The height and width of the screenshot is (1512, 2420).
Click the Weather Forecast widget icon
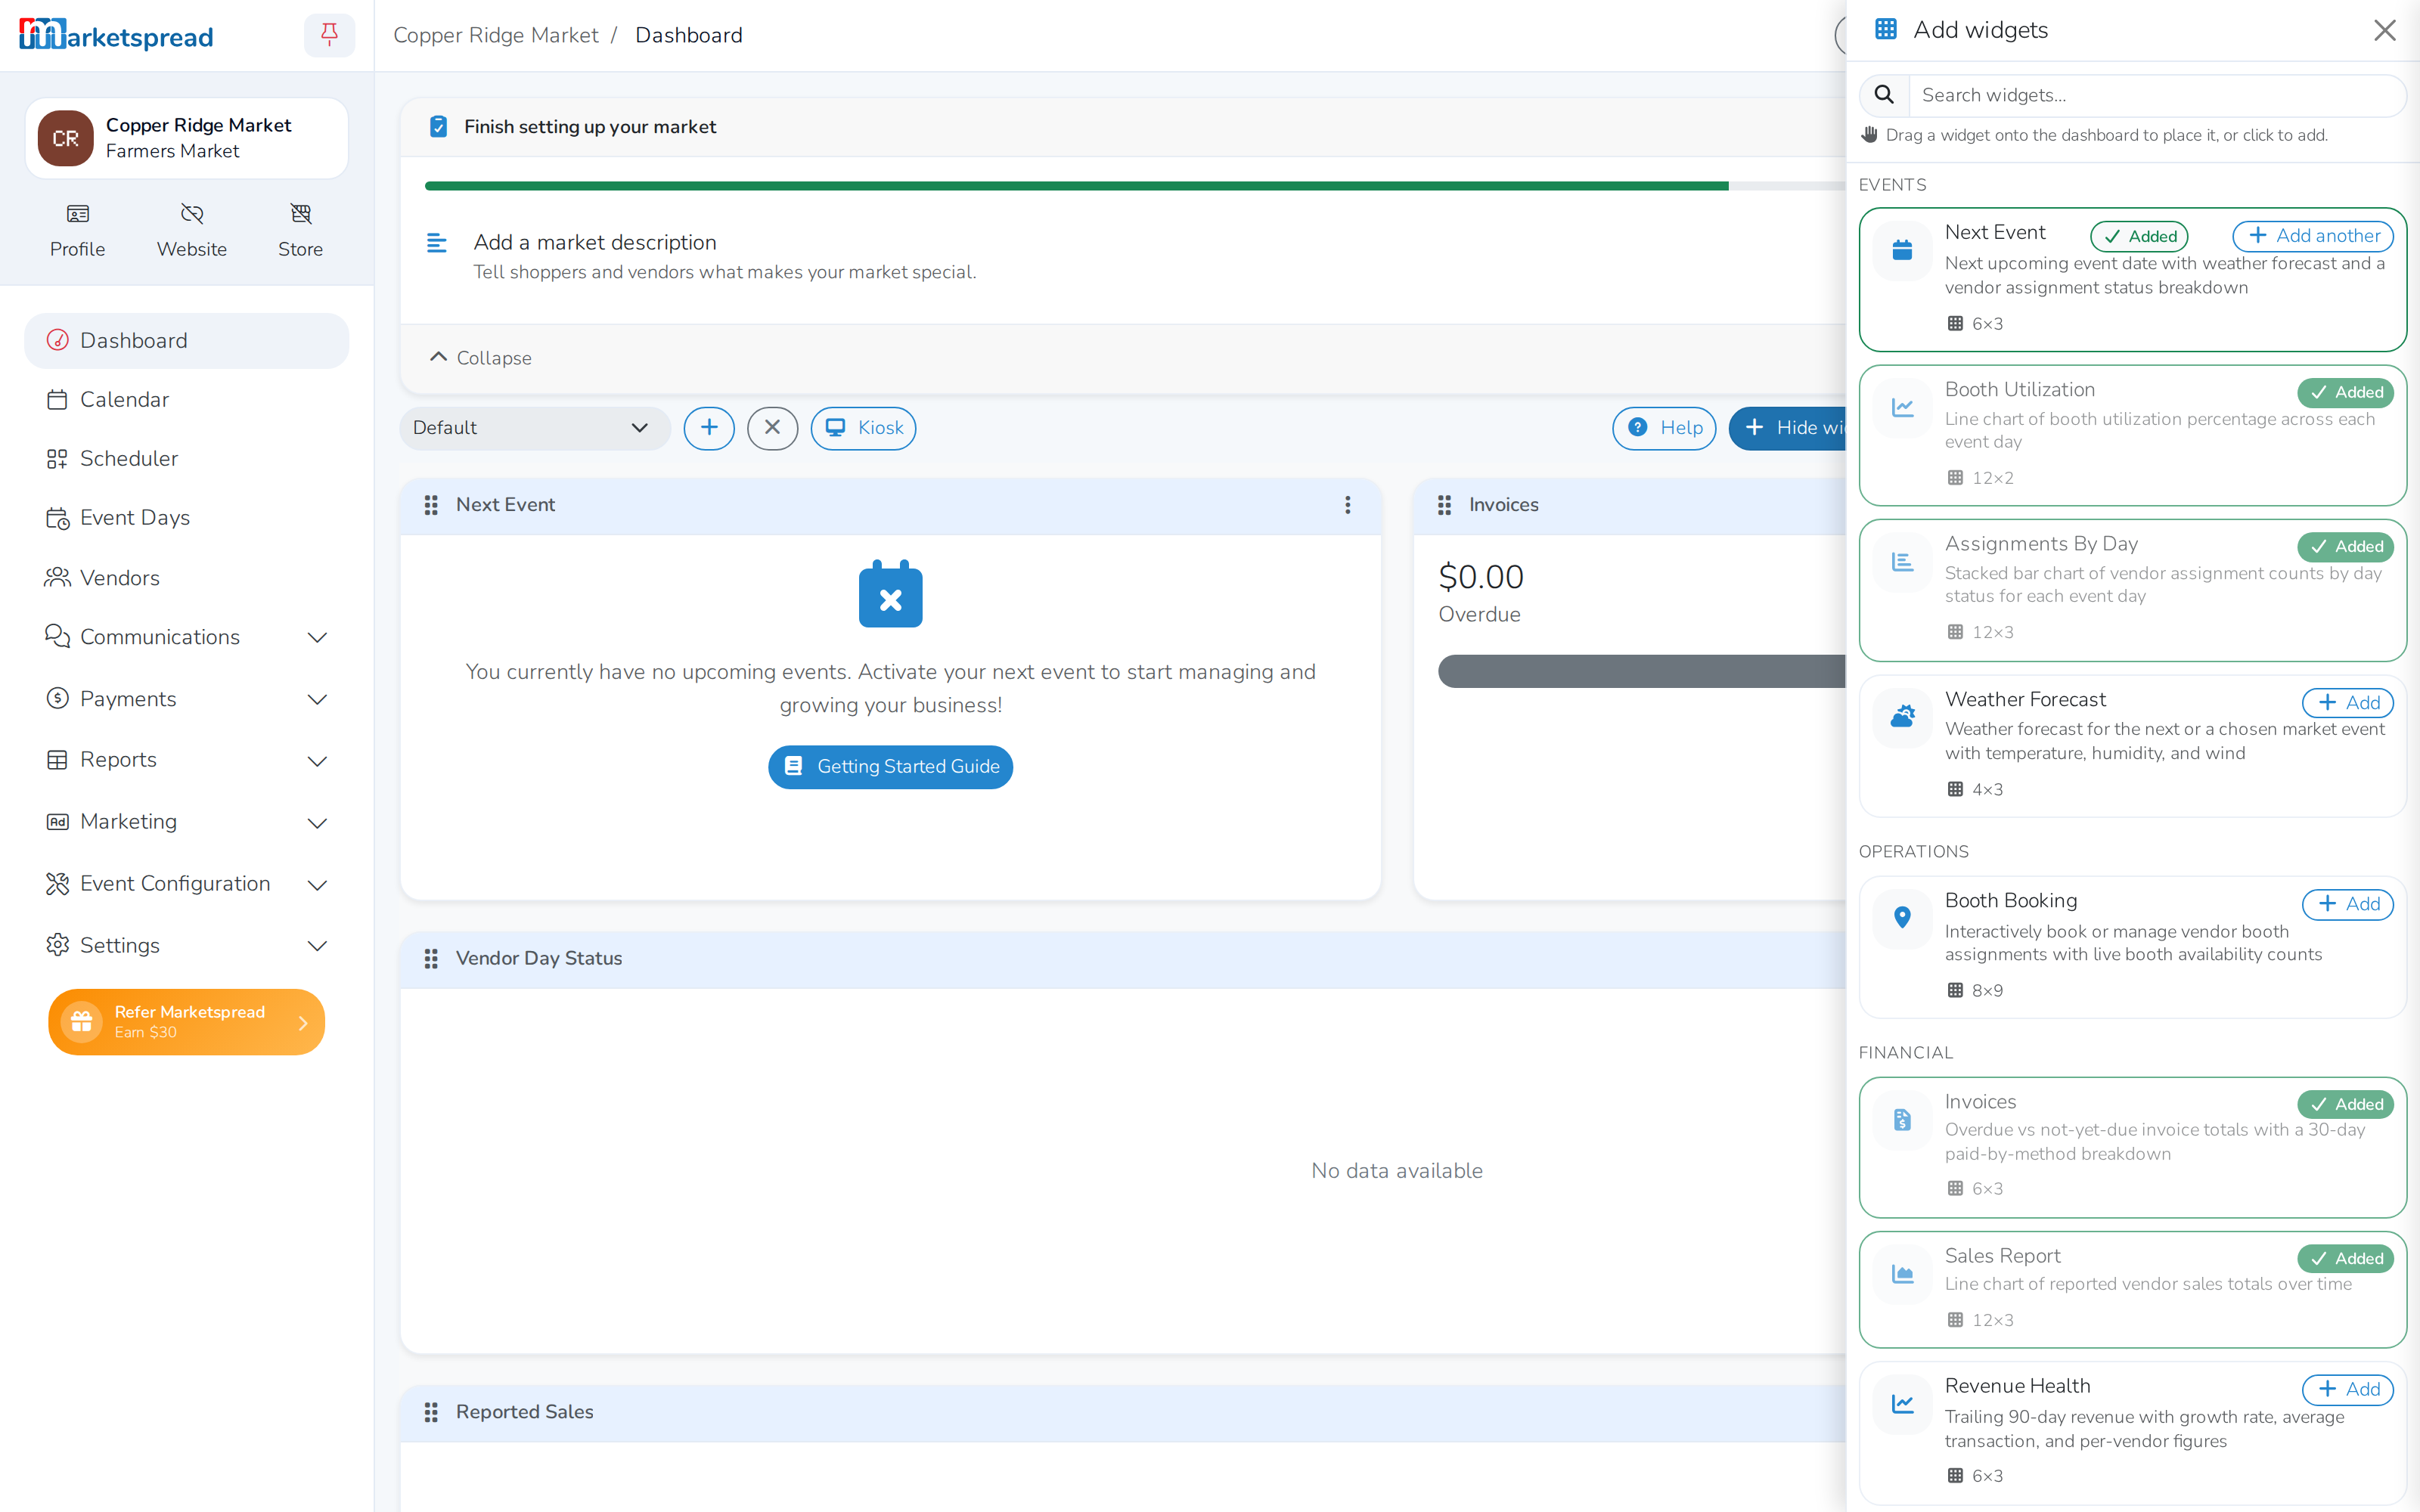1902,717
